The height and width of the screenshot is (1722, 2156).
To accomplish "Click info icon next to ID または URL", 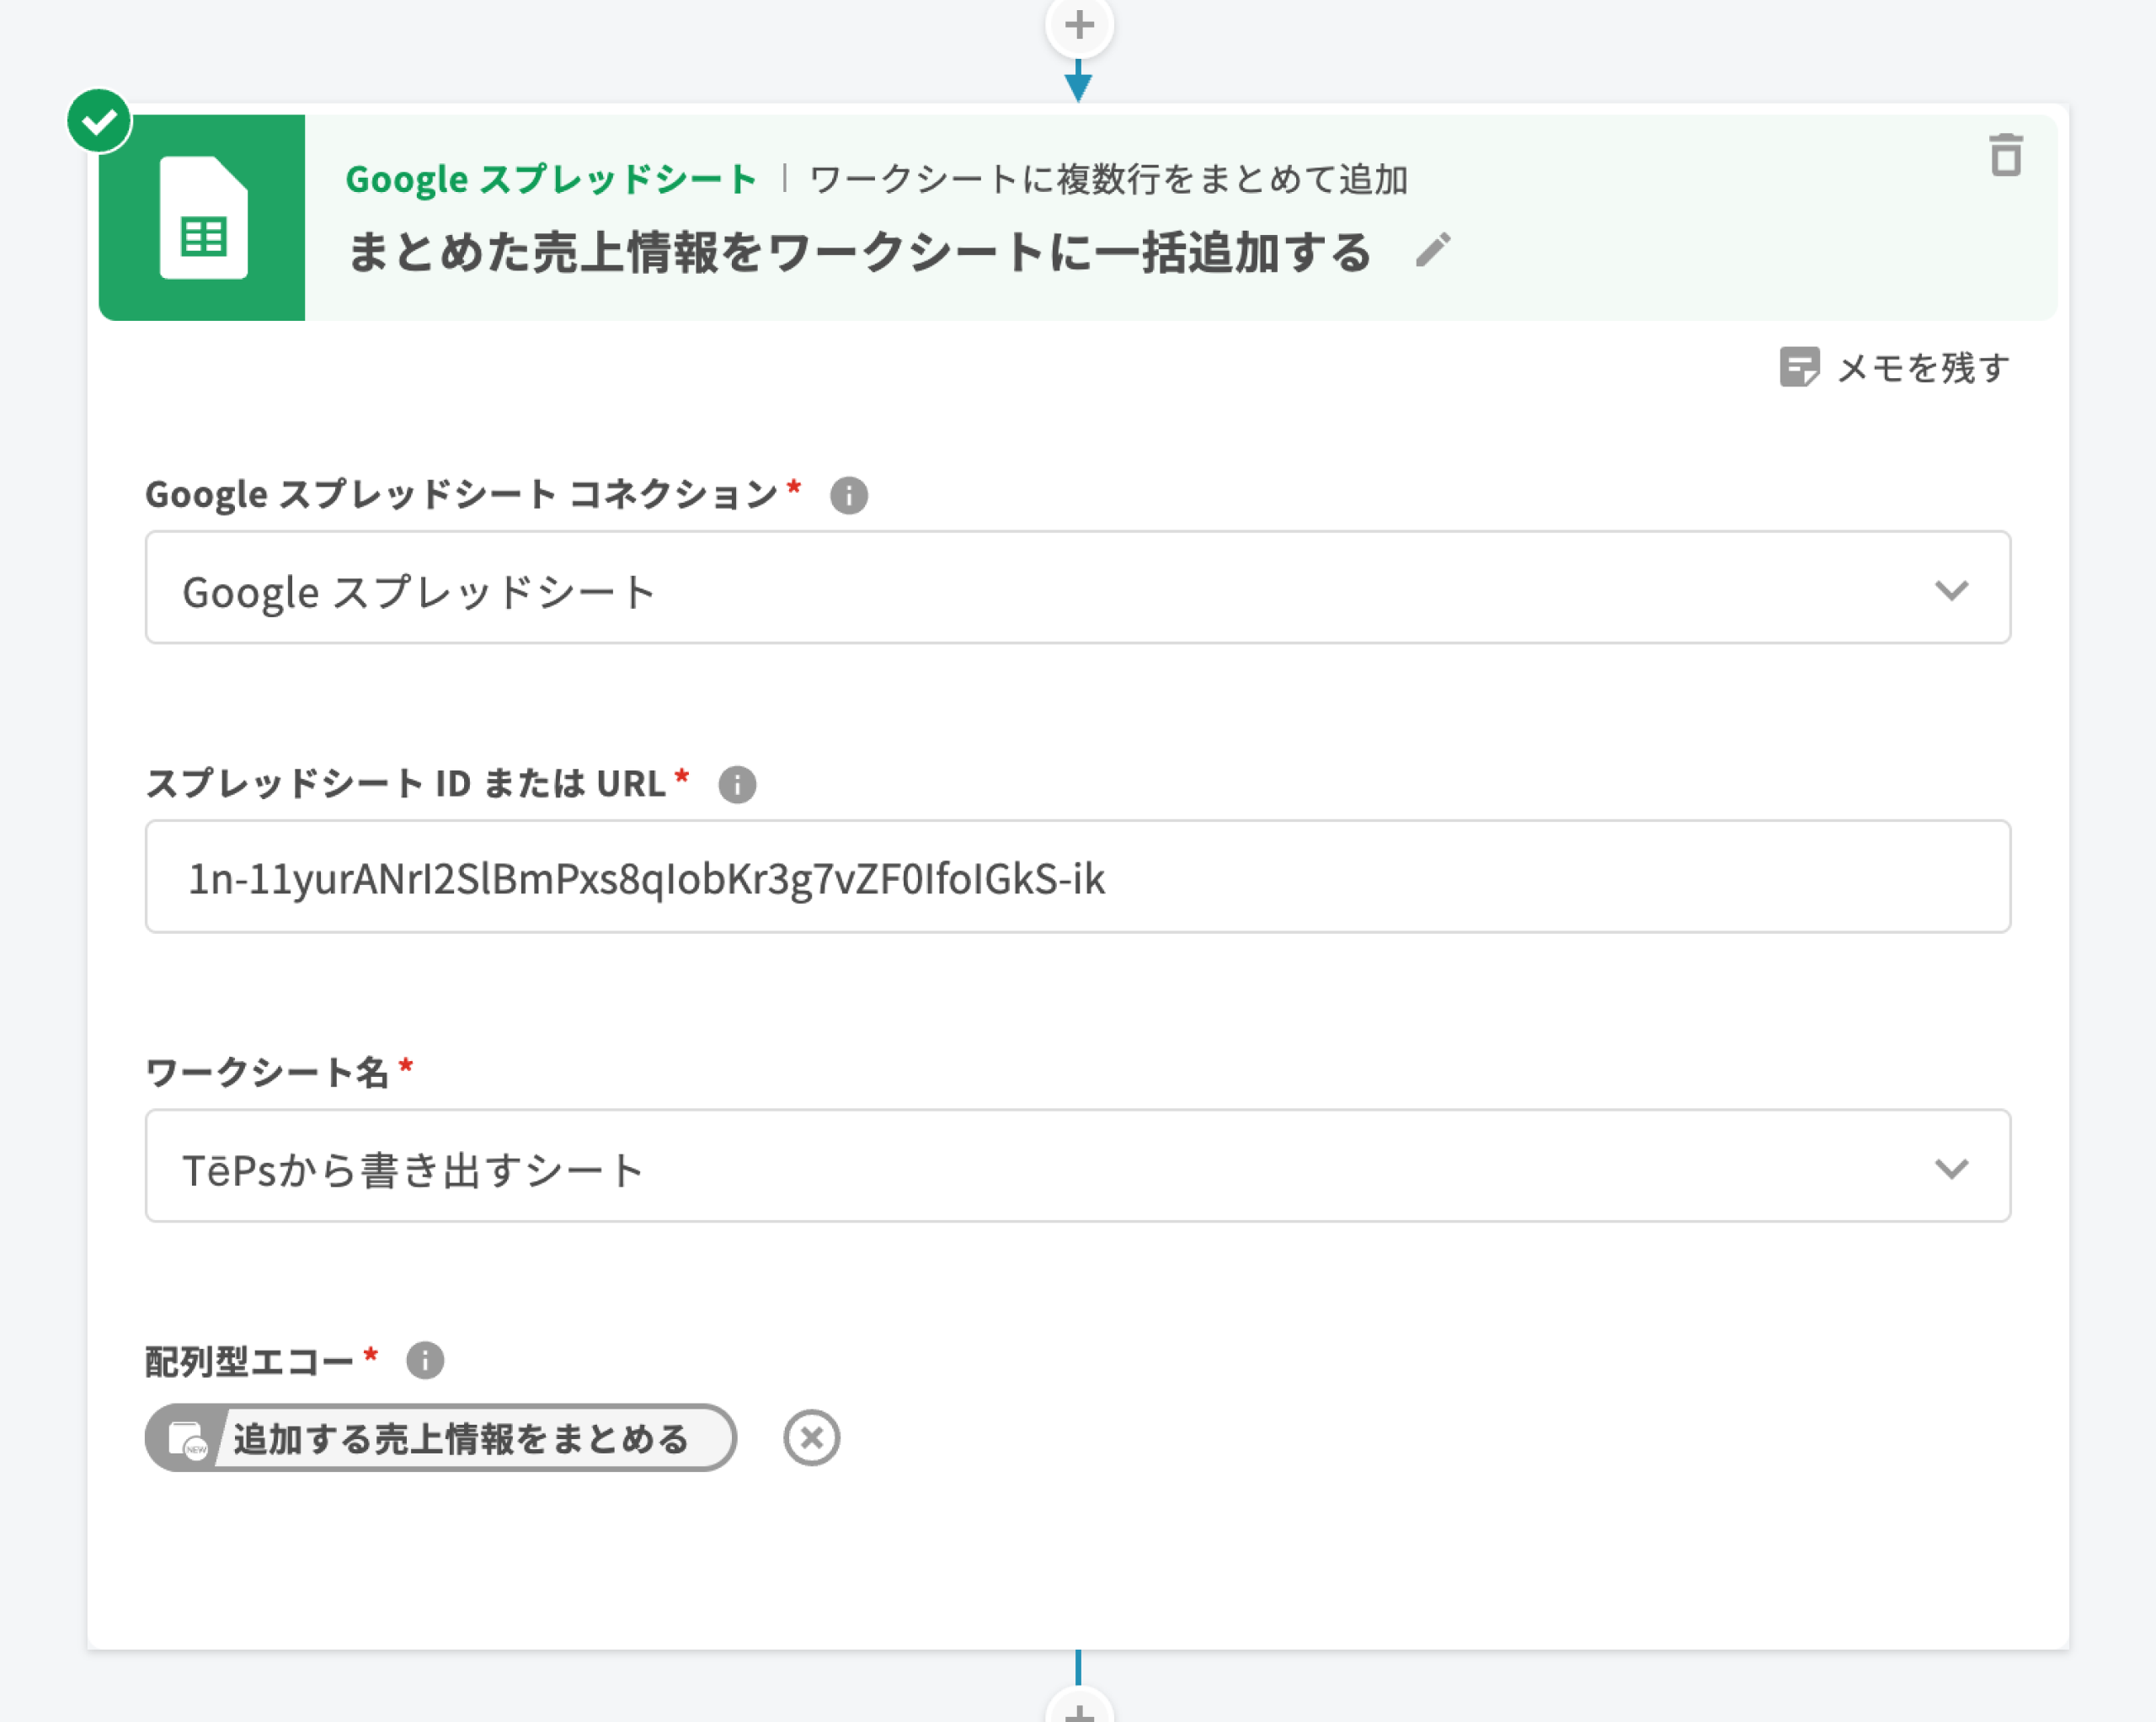I will pyautogui.click(x=737, y=784).
